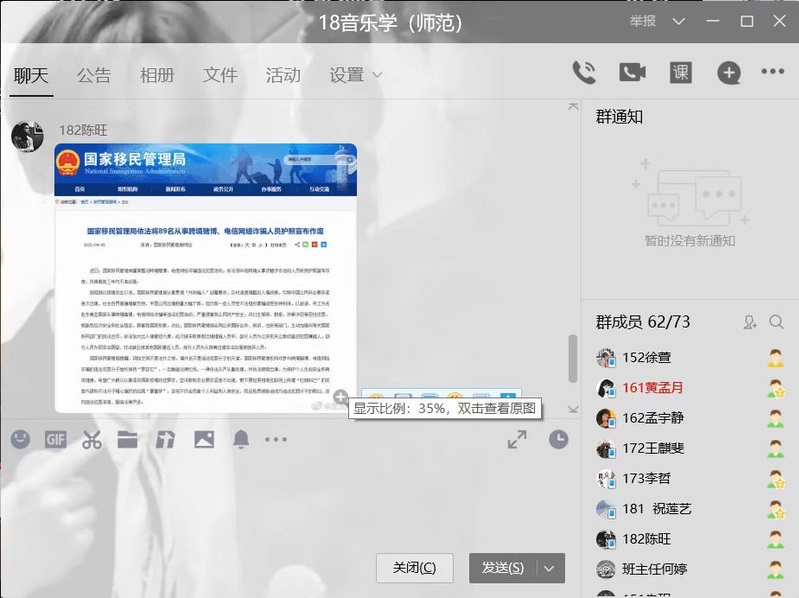Click the 关闭(C) button
Screen dimensions: 799x598
click(x=414, y=568)
